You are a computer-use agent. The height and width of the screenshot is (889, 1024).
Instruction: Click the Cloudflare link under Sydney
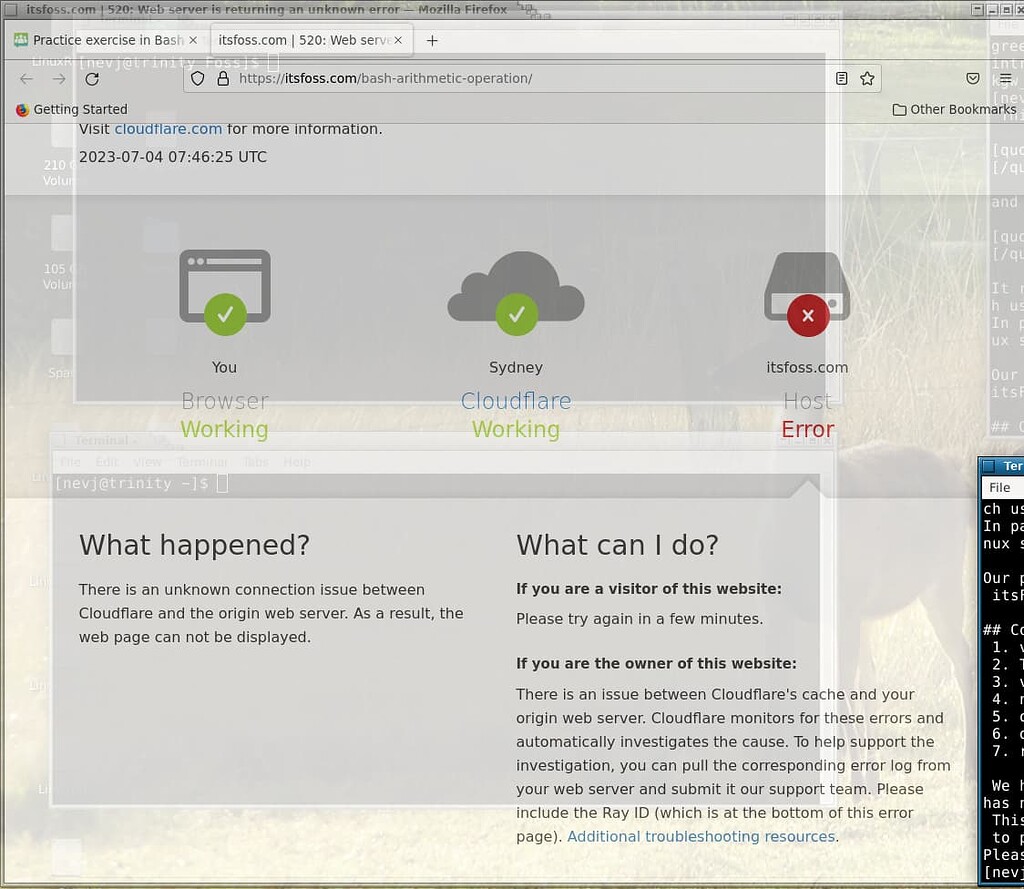tap(515, 400)
